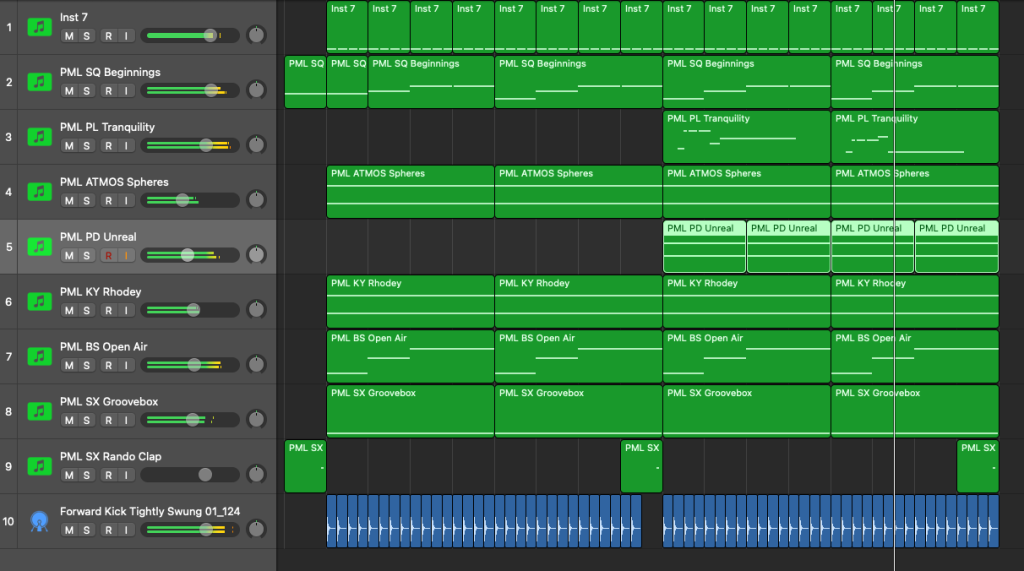1024x571 pixels.
Task: Click the Inst 7 track instrument icon
Action: 40,26
